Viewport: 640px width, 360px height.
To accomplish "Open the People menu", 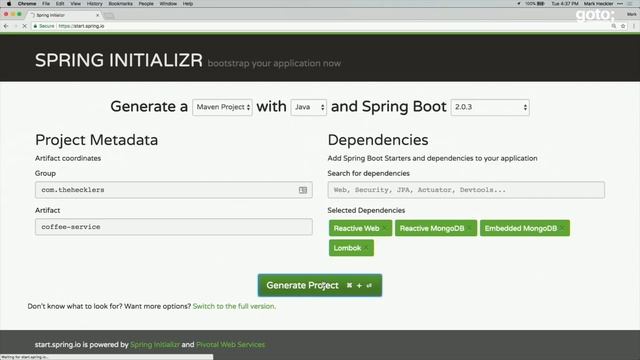I will pos(146,4).
